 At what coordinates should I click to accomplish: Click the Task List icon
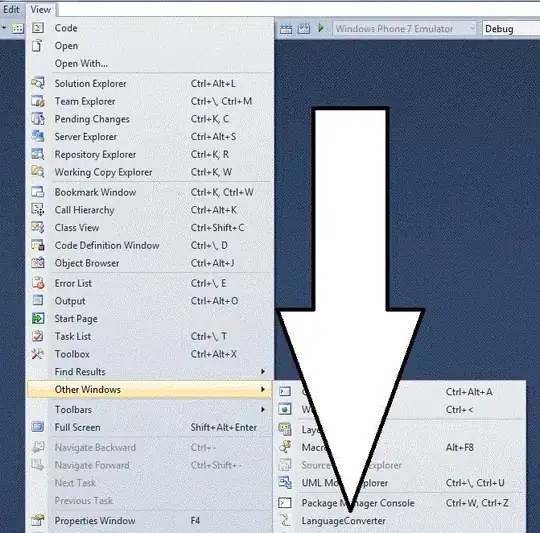38,336
